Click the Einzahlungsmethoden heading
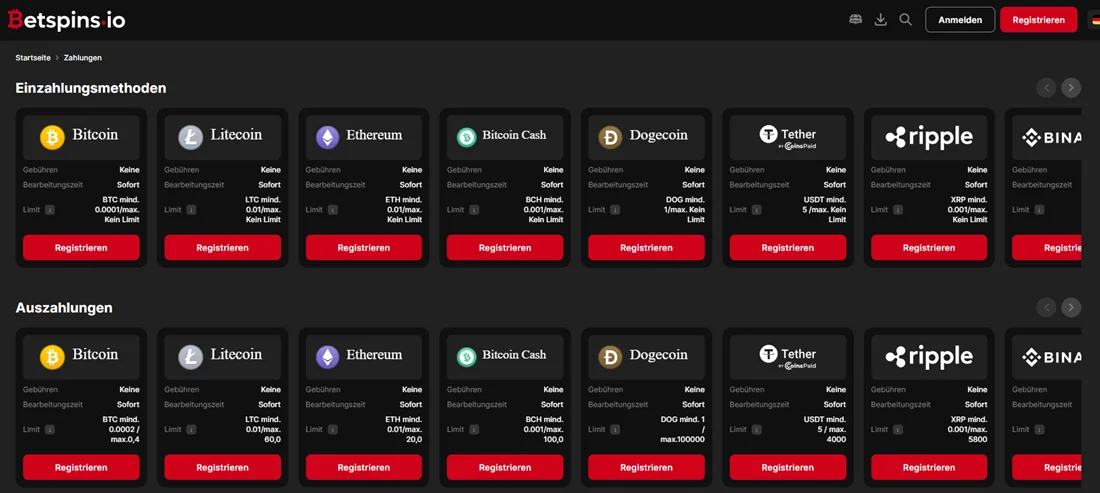This screenshot has width=1100, height=493. (x=91, y=88)
